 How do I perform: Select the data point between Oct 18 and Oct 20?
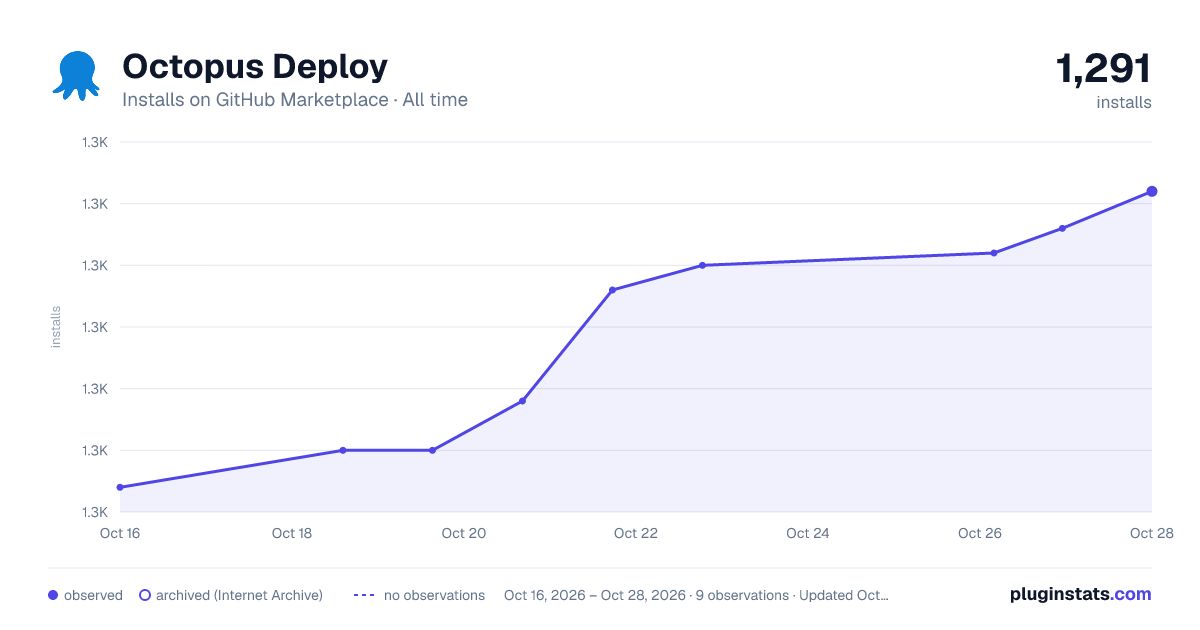point(343,450)
